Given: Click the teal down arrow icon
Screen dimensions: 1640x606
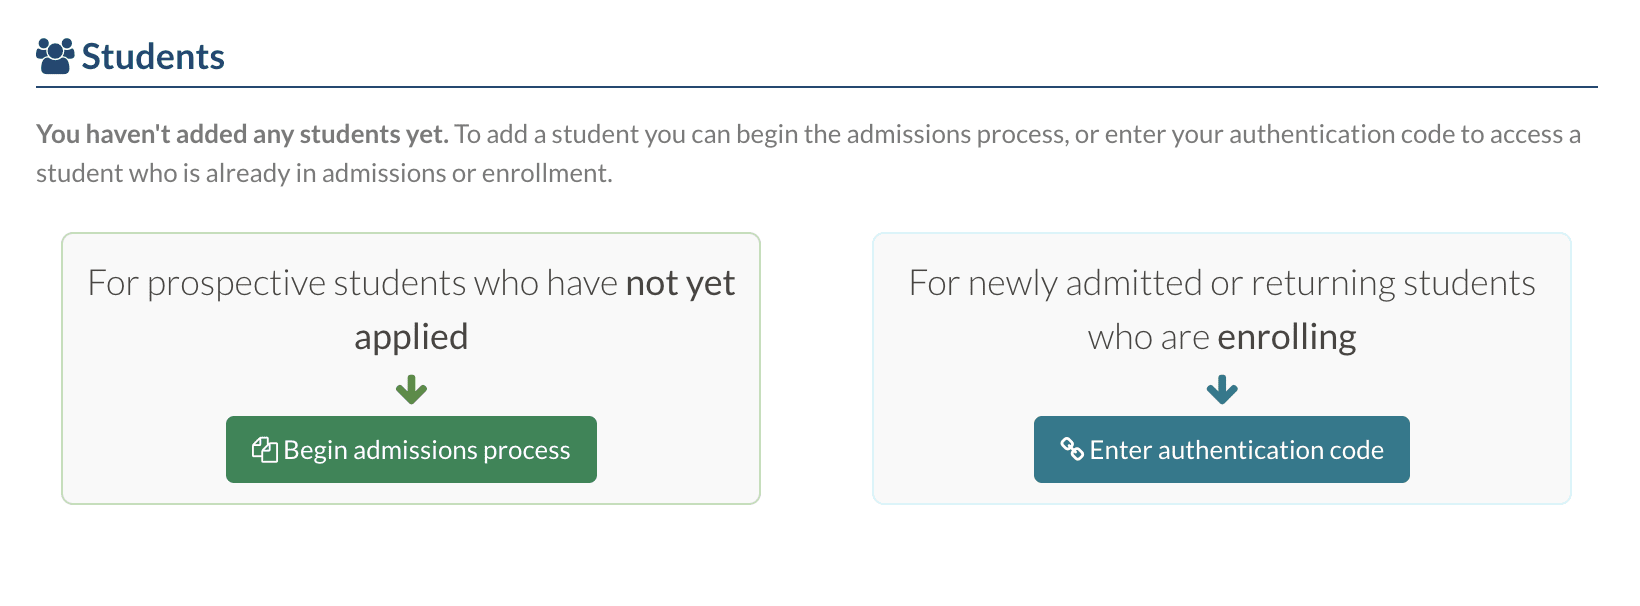Looking at the screenshot, I should pyautogui.click(x=1222, y=389).
